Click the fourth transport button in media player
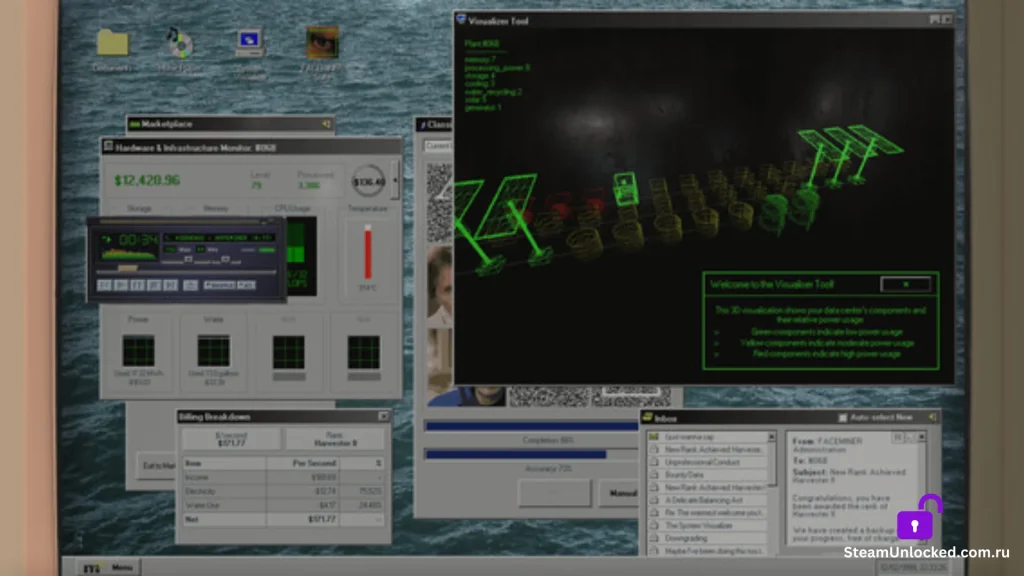1024x576 pixels. tap(154, 285)
